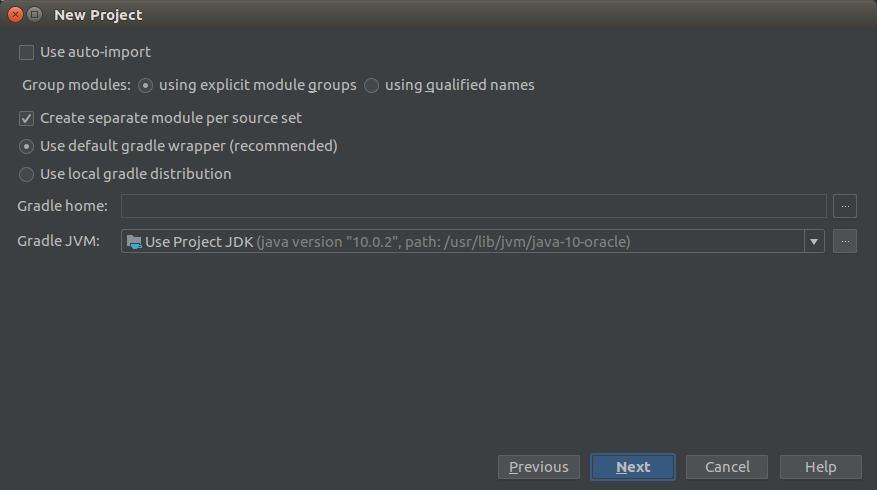Viewport: 877px width, 490px height.
Task: Focus the Gradle home text field
Action: (474, 206)
